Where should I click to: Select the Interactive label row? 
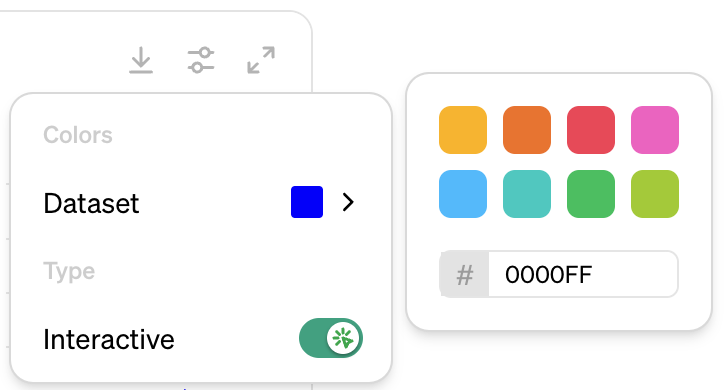(200, 339)
